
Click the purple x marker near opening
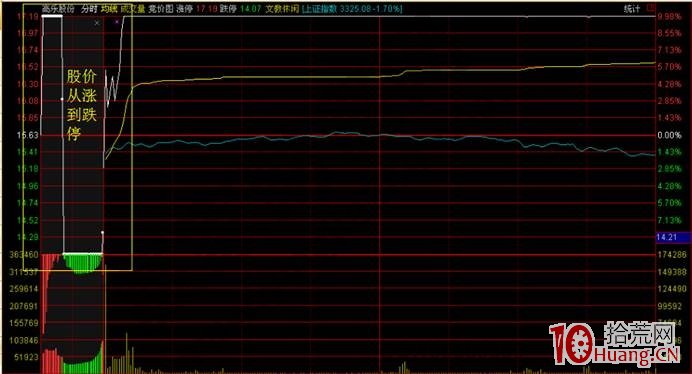(x=117, y=21)
